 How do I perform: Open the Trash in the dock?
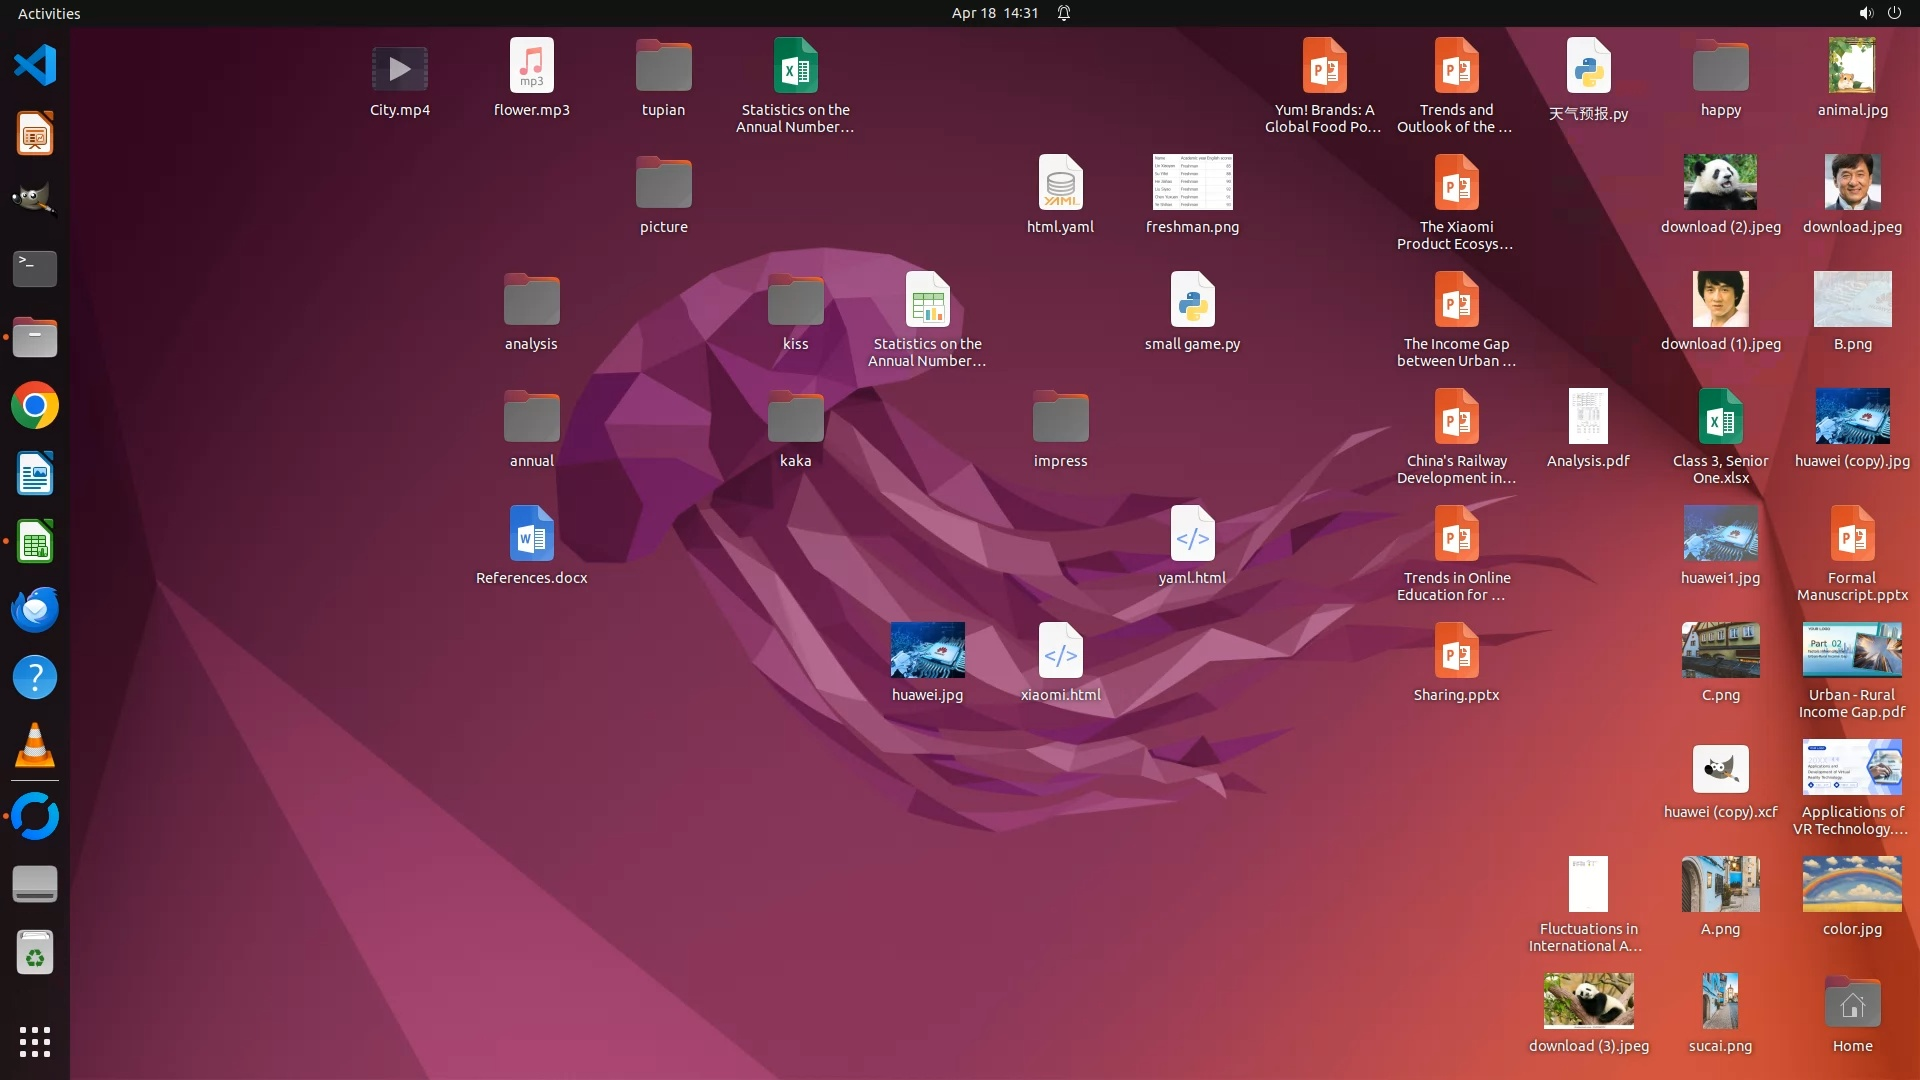click(x=35, y=953)
